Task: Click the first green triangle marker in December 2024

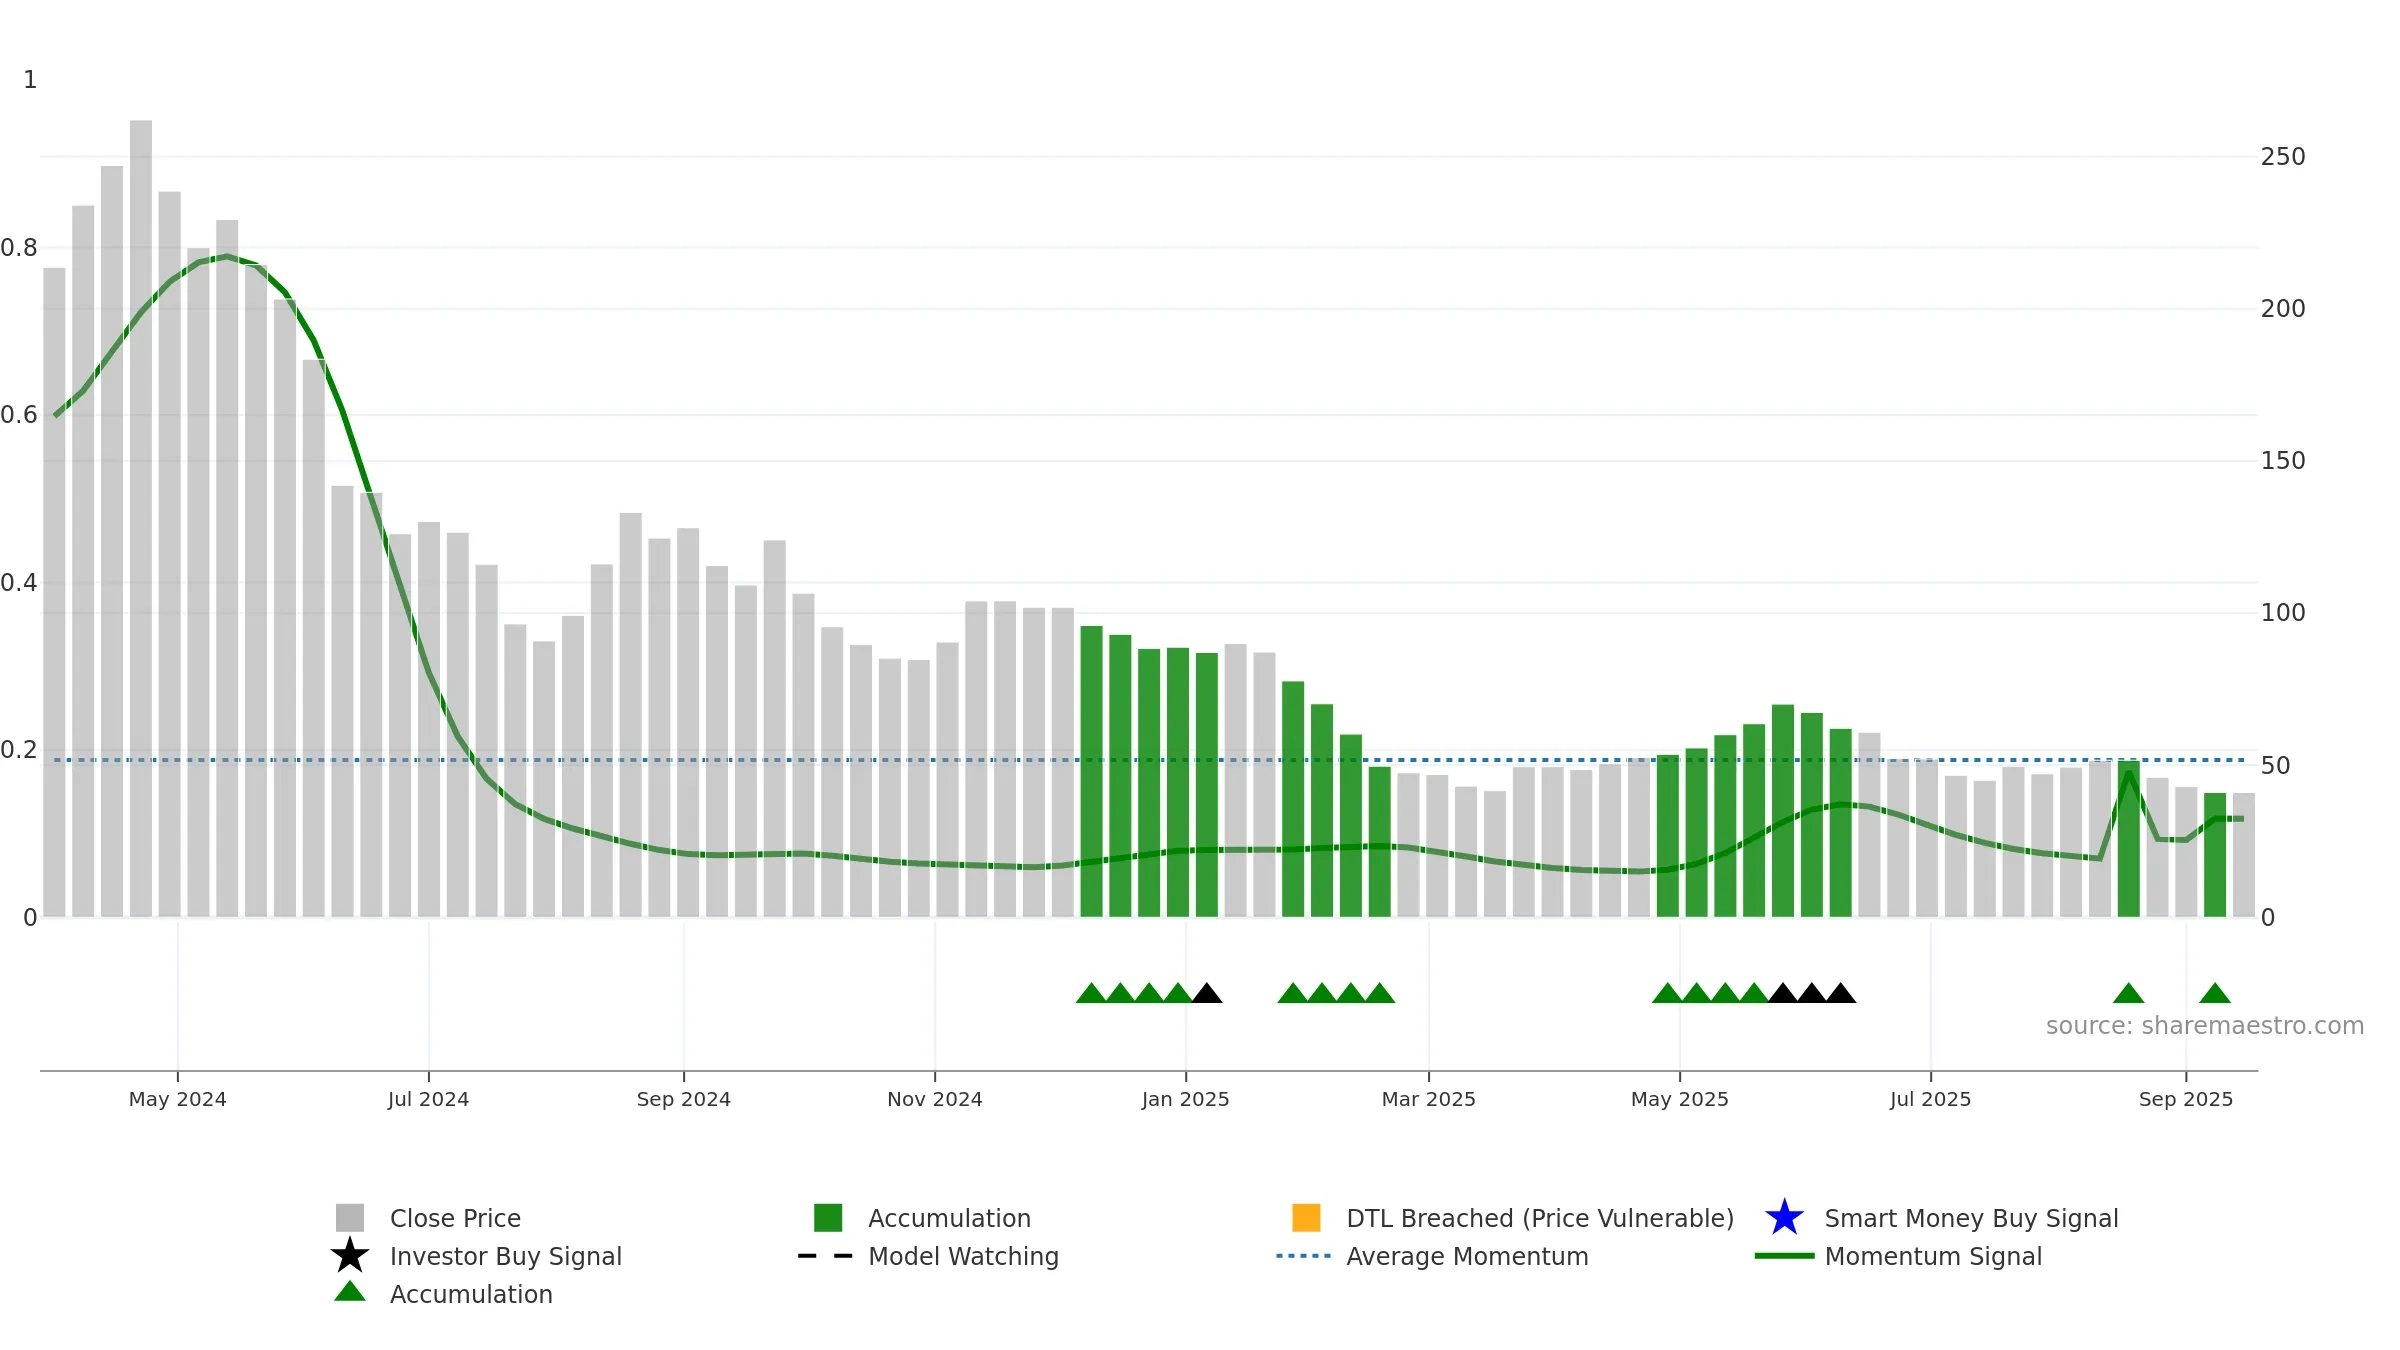Action: (x=1091, y=993)
